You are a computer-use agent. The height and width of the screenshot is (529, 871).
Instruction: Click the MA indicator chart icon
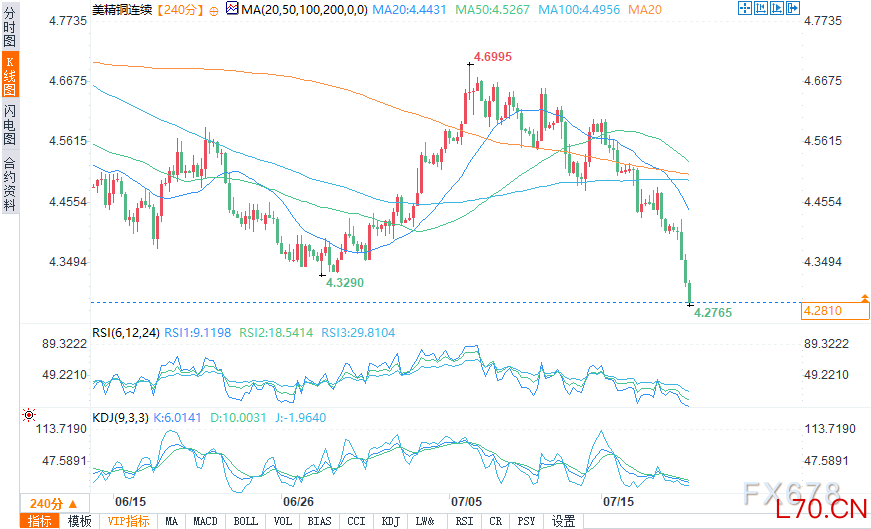click(x=232, y=10)
